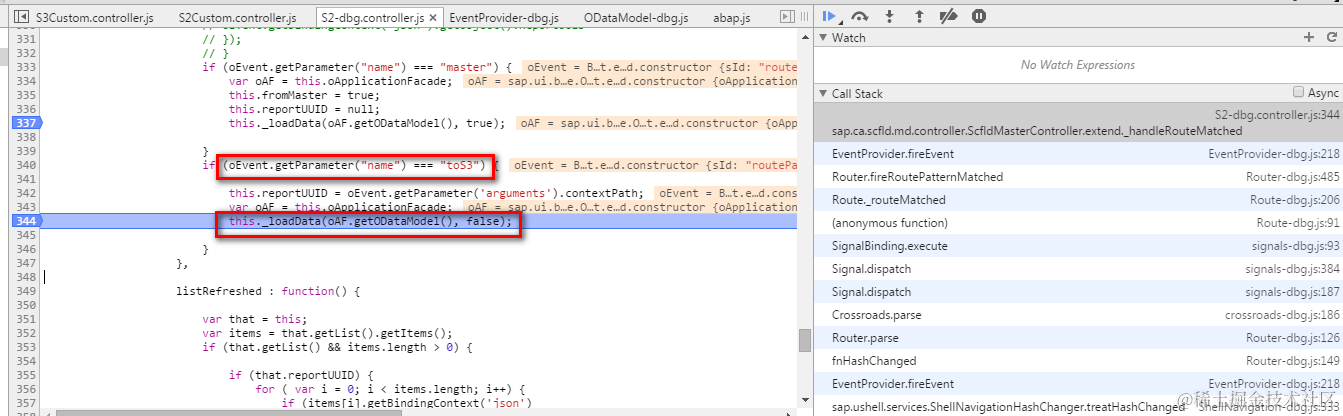This screenshot has height=416, width=1343.
Task: Select Router.parse stack frame
Action: tap(1078, 338)
